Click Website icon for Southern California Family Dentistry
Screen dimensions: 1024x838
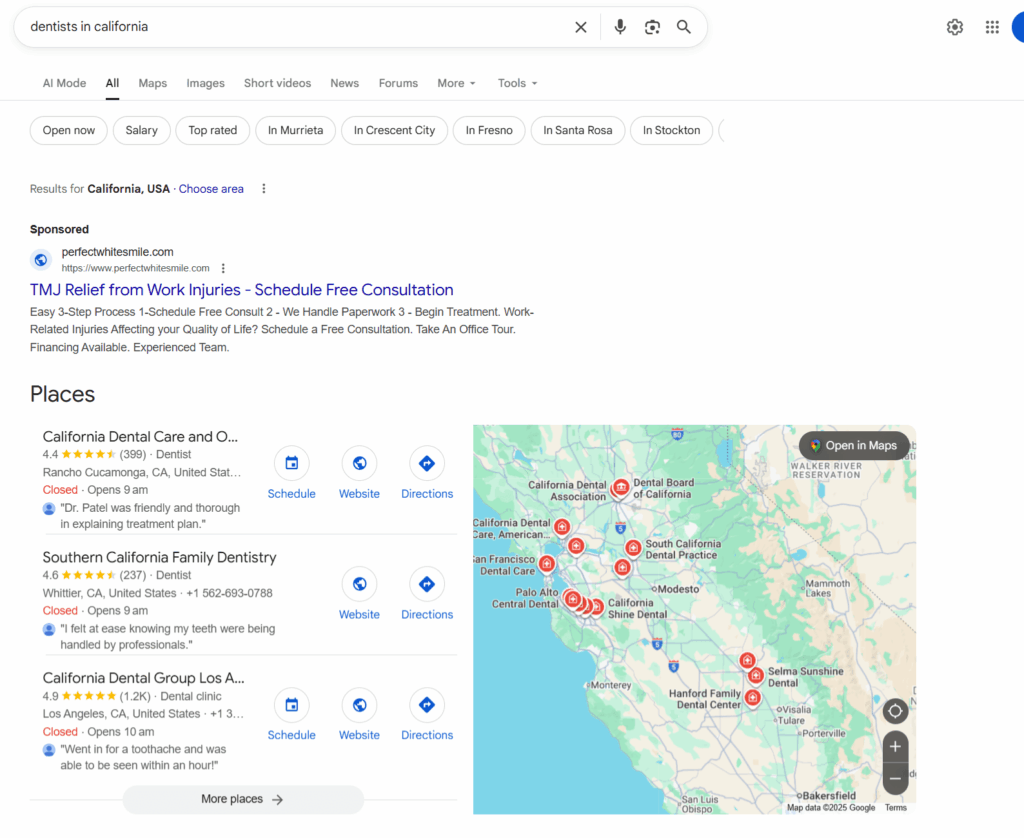pyautogui.click(x=359, y=584)
